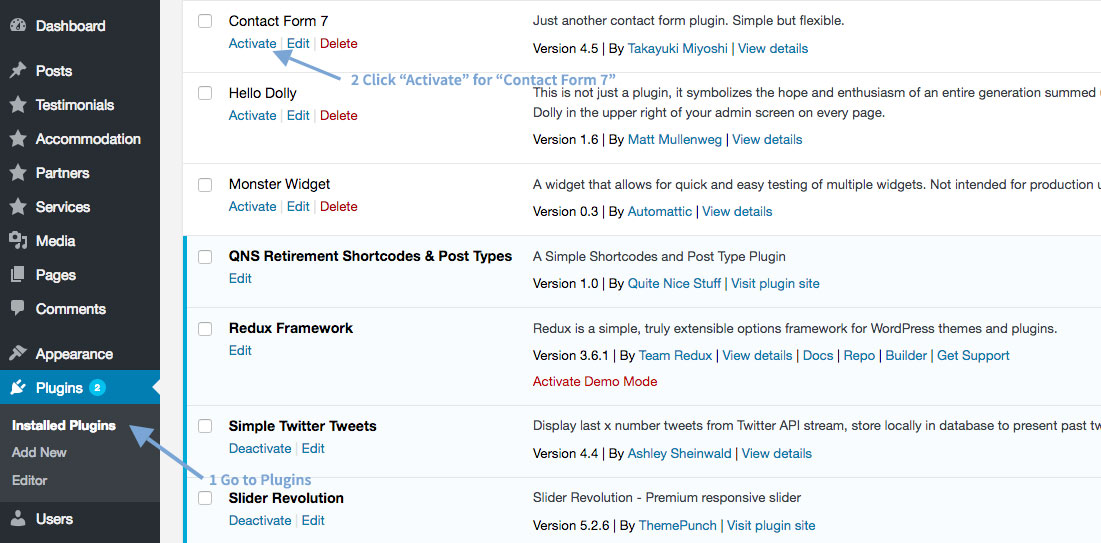Click Activate Demo Mode for Redux
The image size is (1101, 543).
tap(595, 381)
